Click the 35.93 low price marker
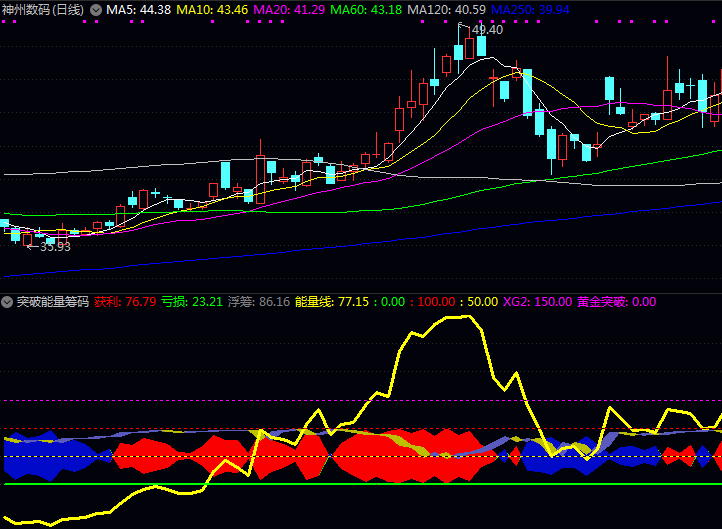The height and width of the screenshot is (529, 722). tap(55, 247)
